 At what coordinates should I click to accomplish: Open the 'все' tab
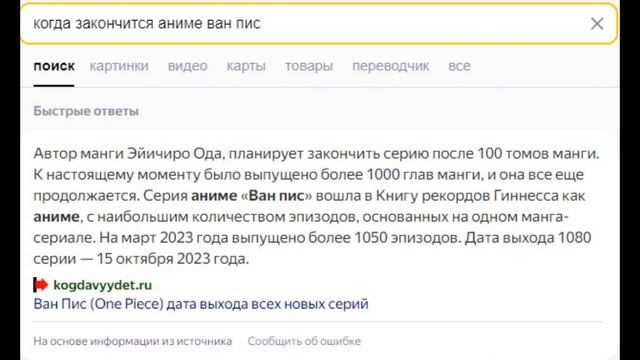[459, 66]
